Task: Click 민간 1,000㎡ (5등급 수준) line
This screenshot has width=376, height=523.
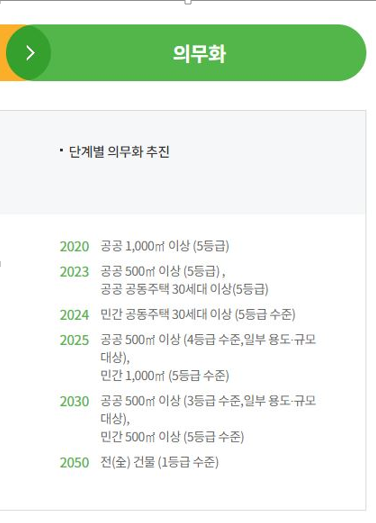Action: pos(165,376)
